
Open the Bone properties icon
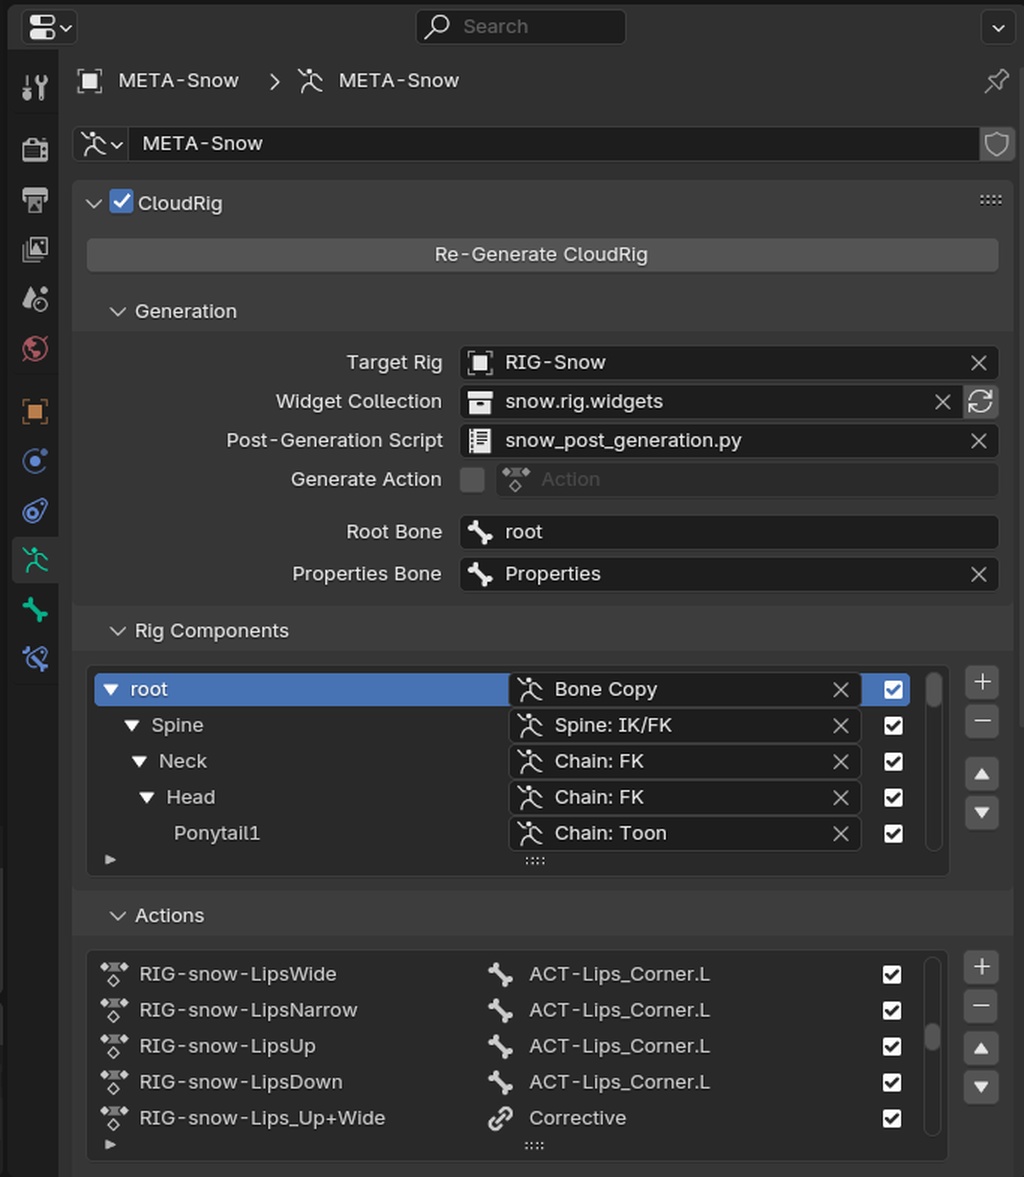(x=35, y=609)
